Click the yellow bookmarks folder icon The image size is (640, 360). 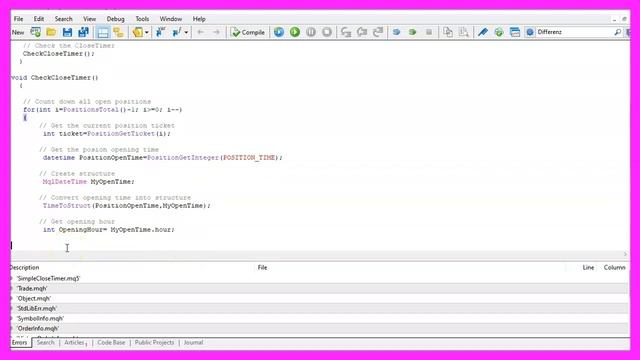click(x=138, y=32)
